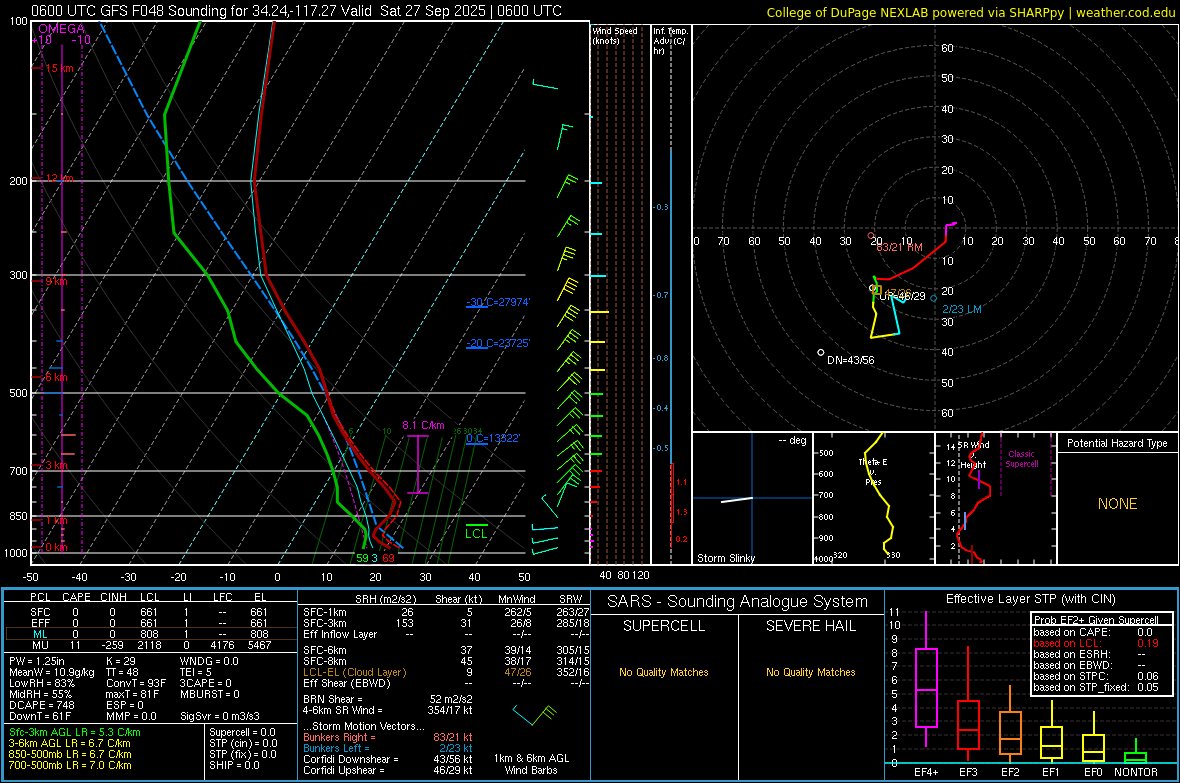
Task: Select the magenta OMEGA label
Action: click(61, 29)
